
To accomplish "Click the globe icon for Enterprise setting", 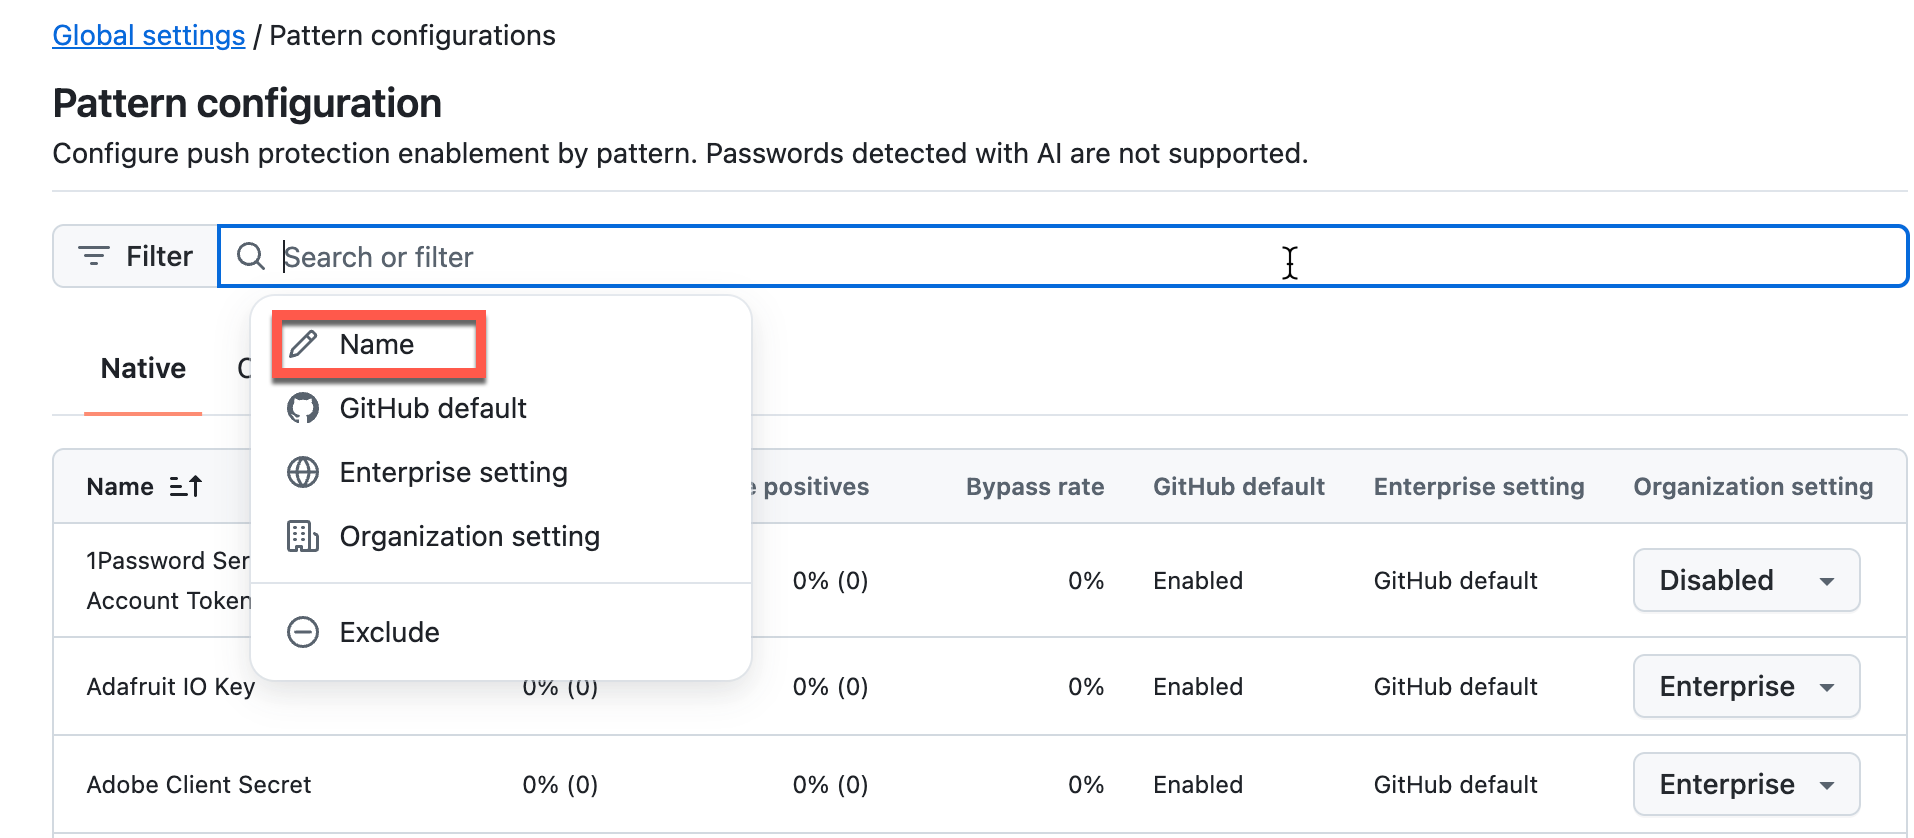I will coord(303,472).
